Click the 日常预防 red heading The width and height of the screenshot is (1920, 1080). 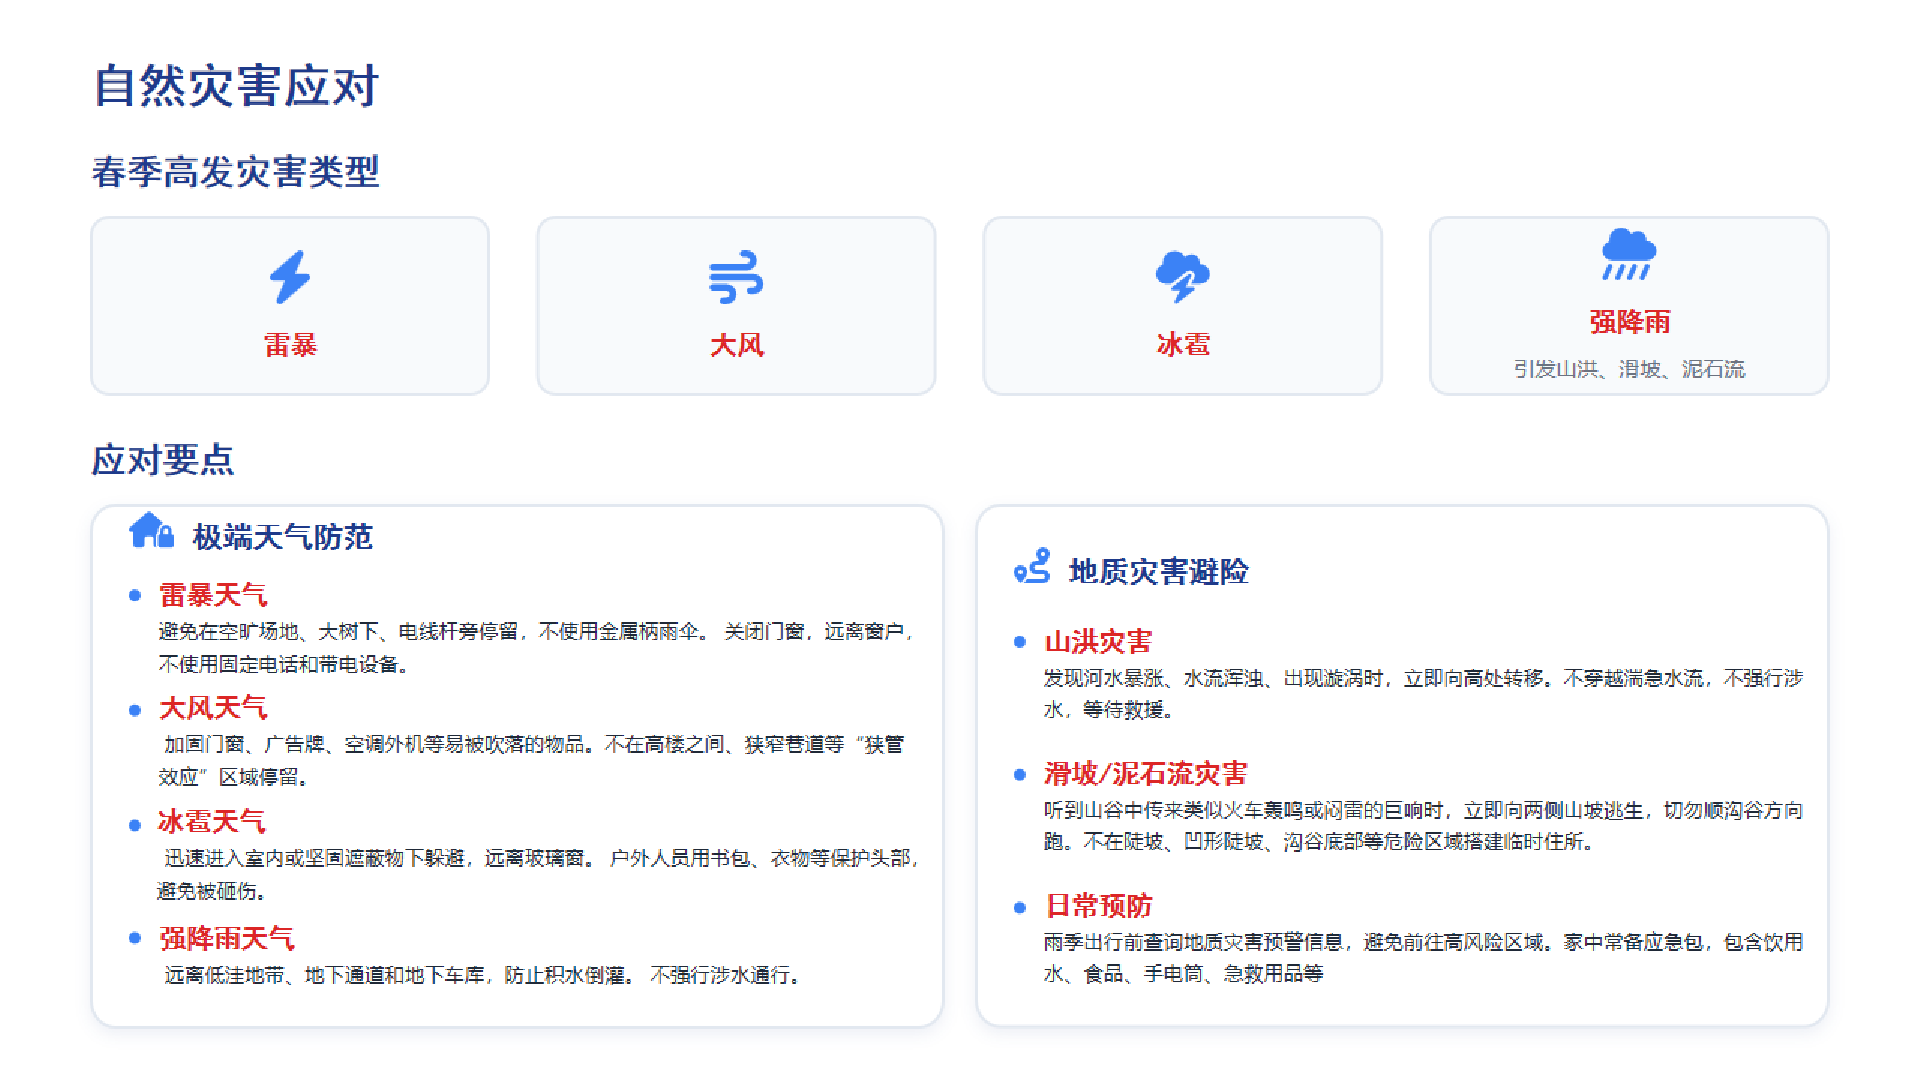point(1098,906)
